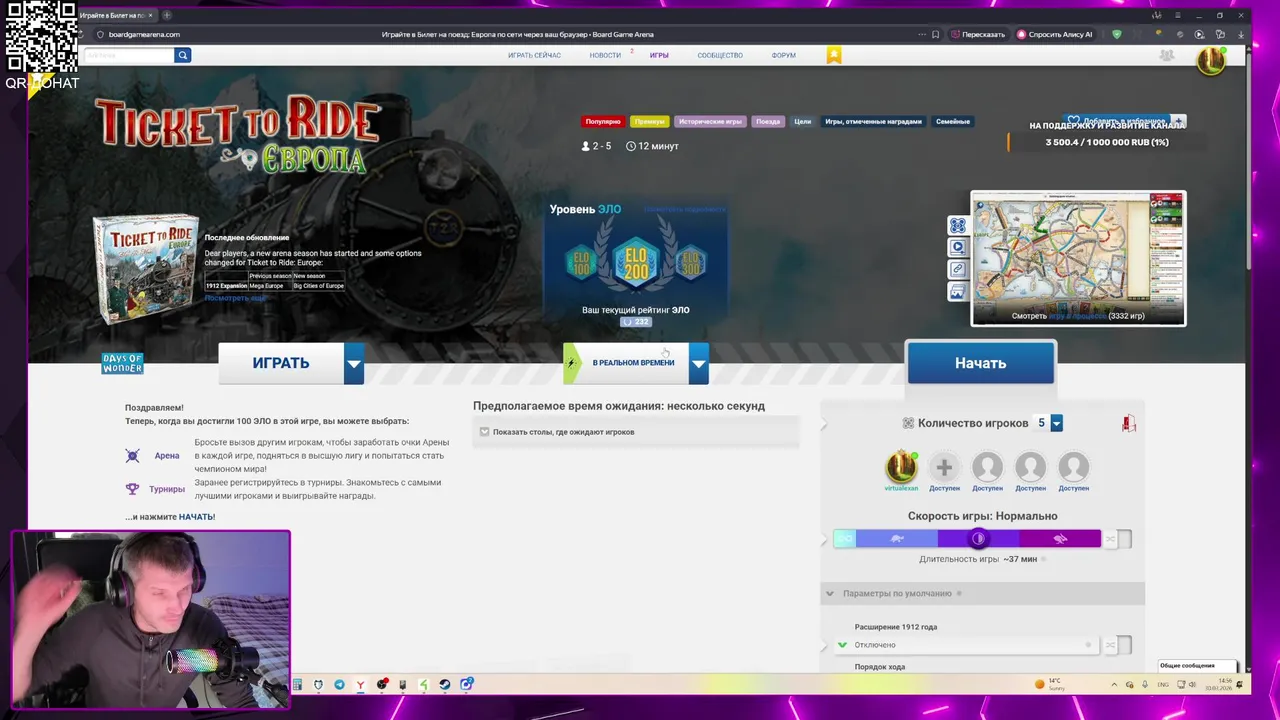Expand taskbar hidden icons chevron

(x=1114, y=685)
